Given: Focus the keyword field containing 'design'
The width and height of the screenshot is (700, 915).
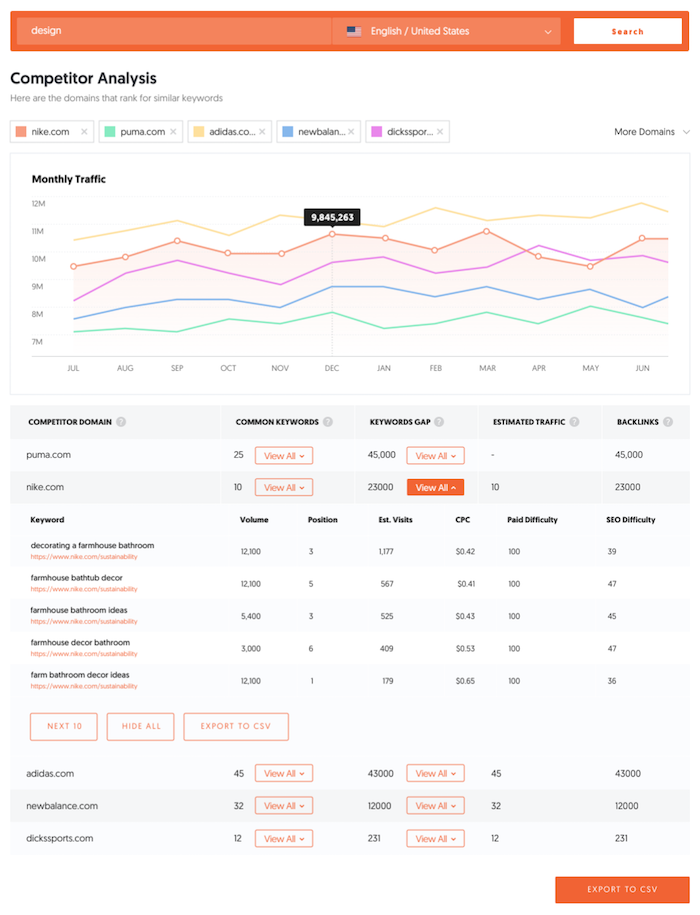Looking at the screenshot, I should [174, 32].
